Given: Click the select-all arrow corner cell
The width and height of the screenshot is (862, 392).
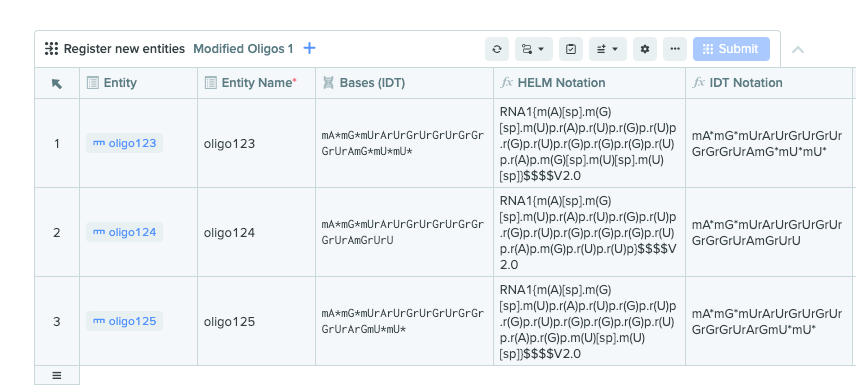Looking at the screenshot, I should coord(57,83).
